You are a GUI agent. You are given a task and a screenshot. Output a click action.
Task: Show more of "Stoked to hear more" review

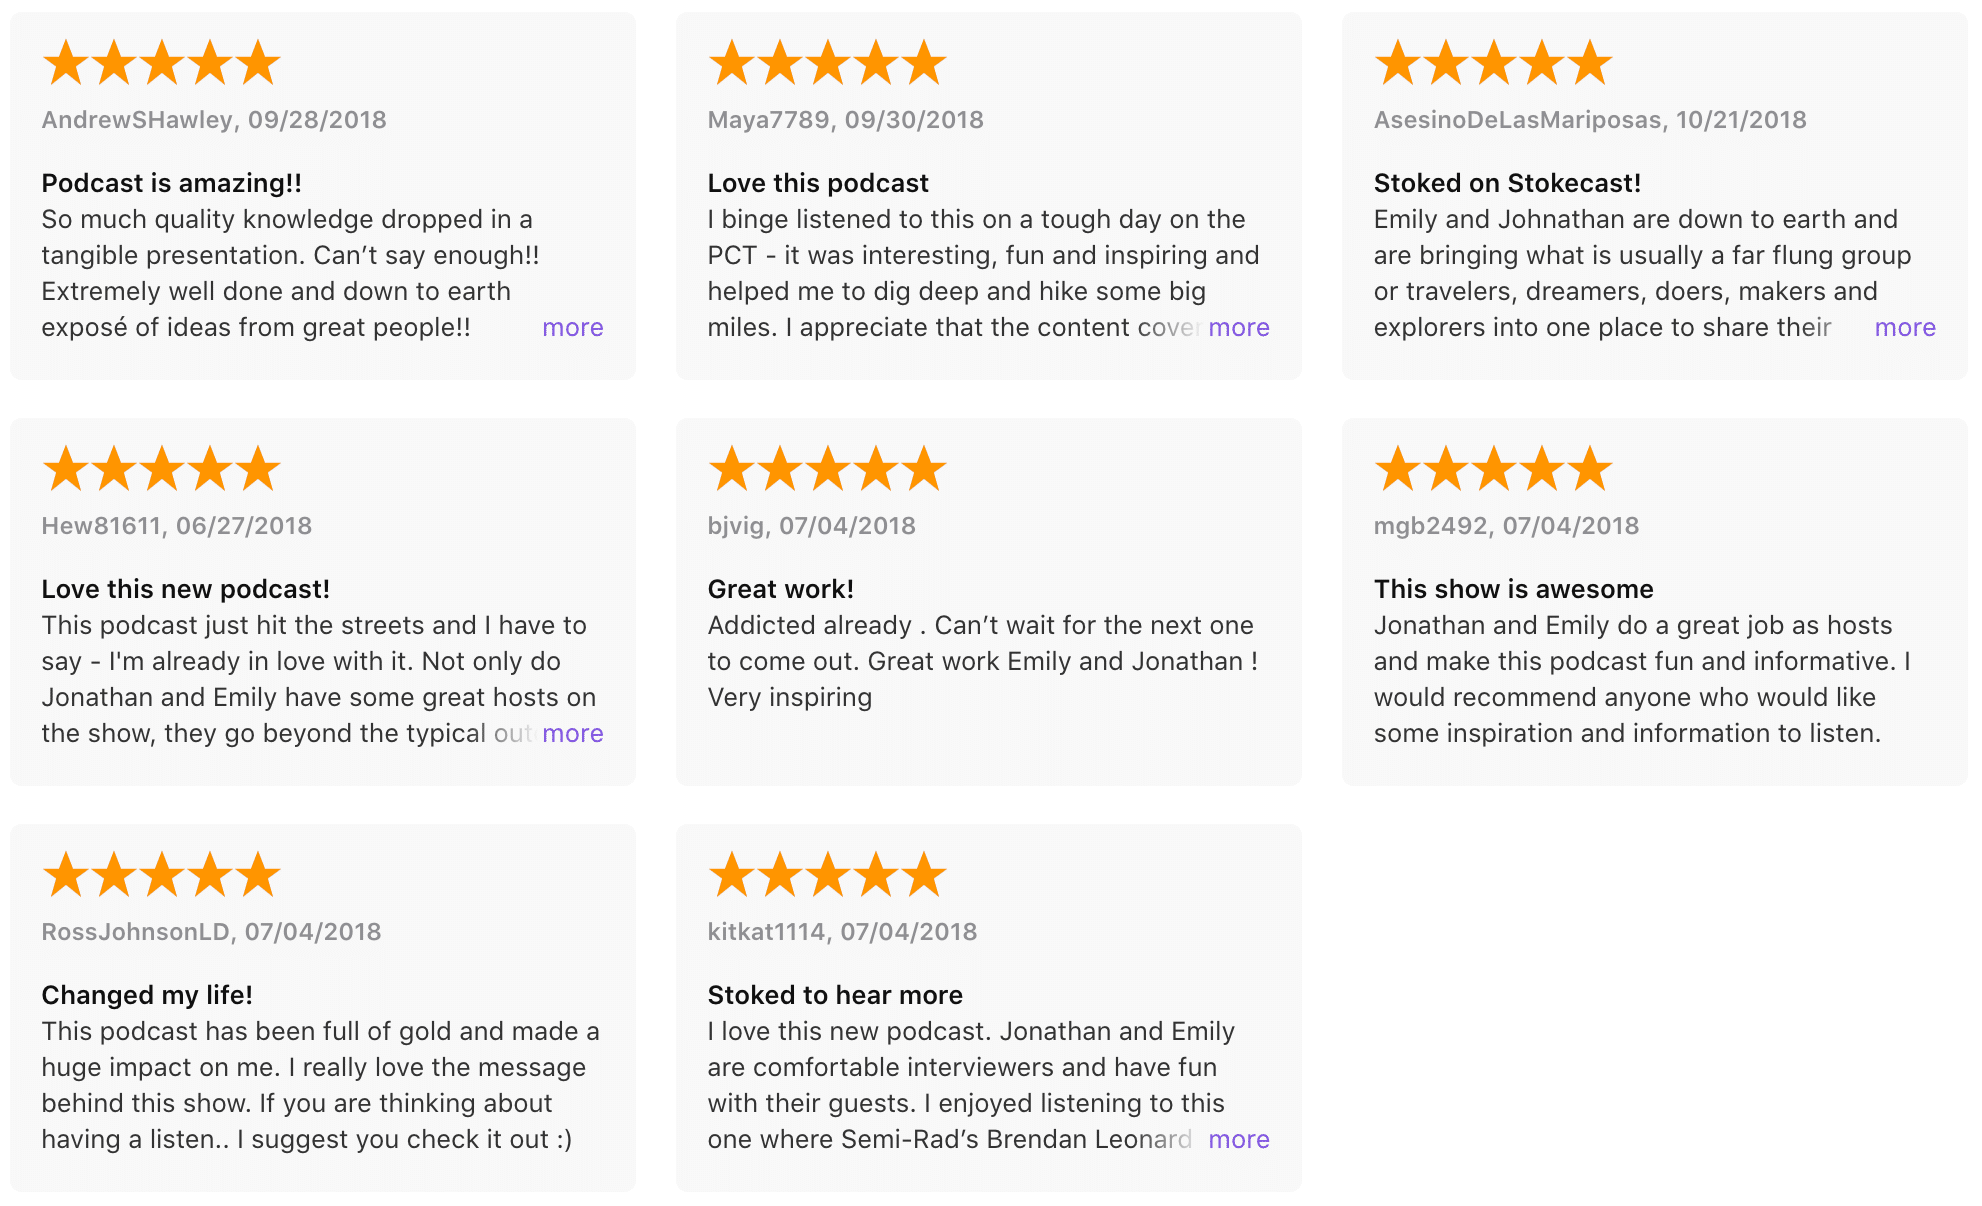[x=1238, y=1140]
